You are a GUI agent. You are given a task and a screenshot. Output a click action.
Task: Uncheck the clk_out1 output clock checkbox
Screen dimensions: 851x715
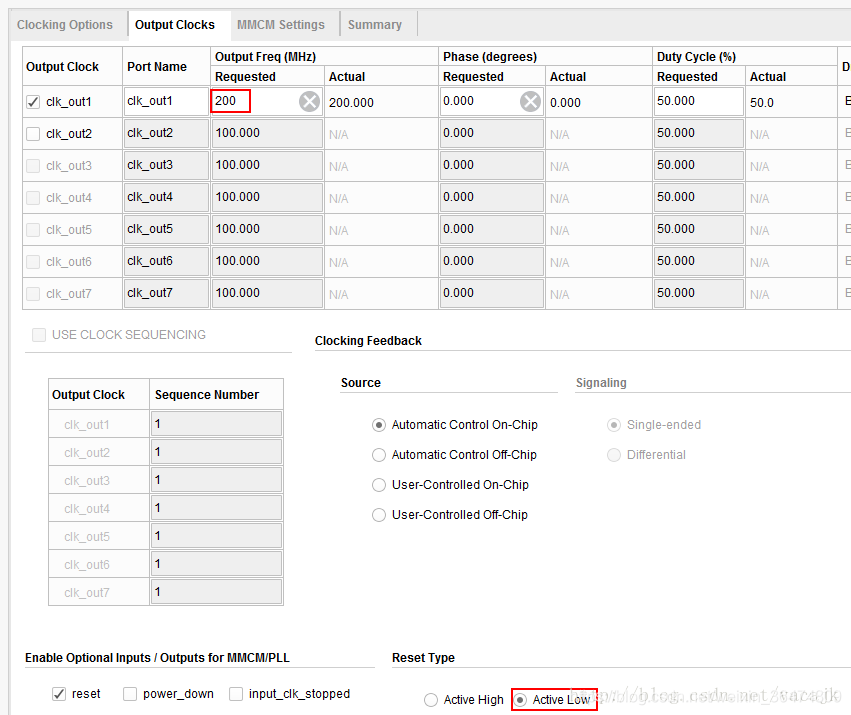click(34, 102)
